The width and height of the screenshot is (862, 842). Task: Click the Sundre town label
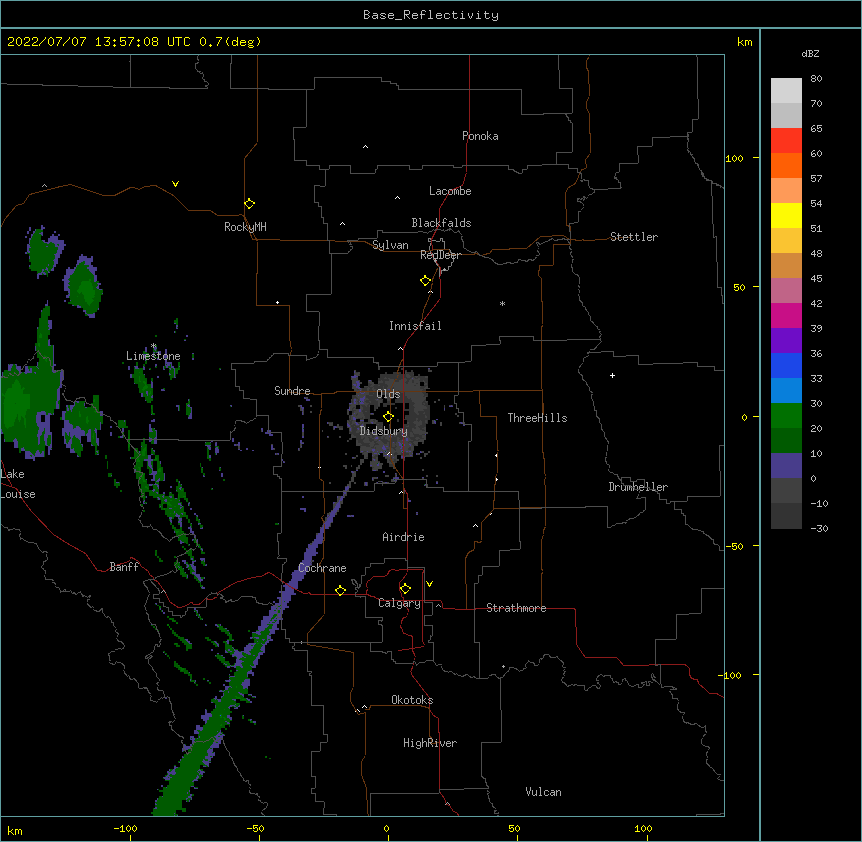[x=292, y=391]
